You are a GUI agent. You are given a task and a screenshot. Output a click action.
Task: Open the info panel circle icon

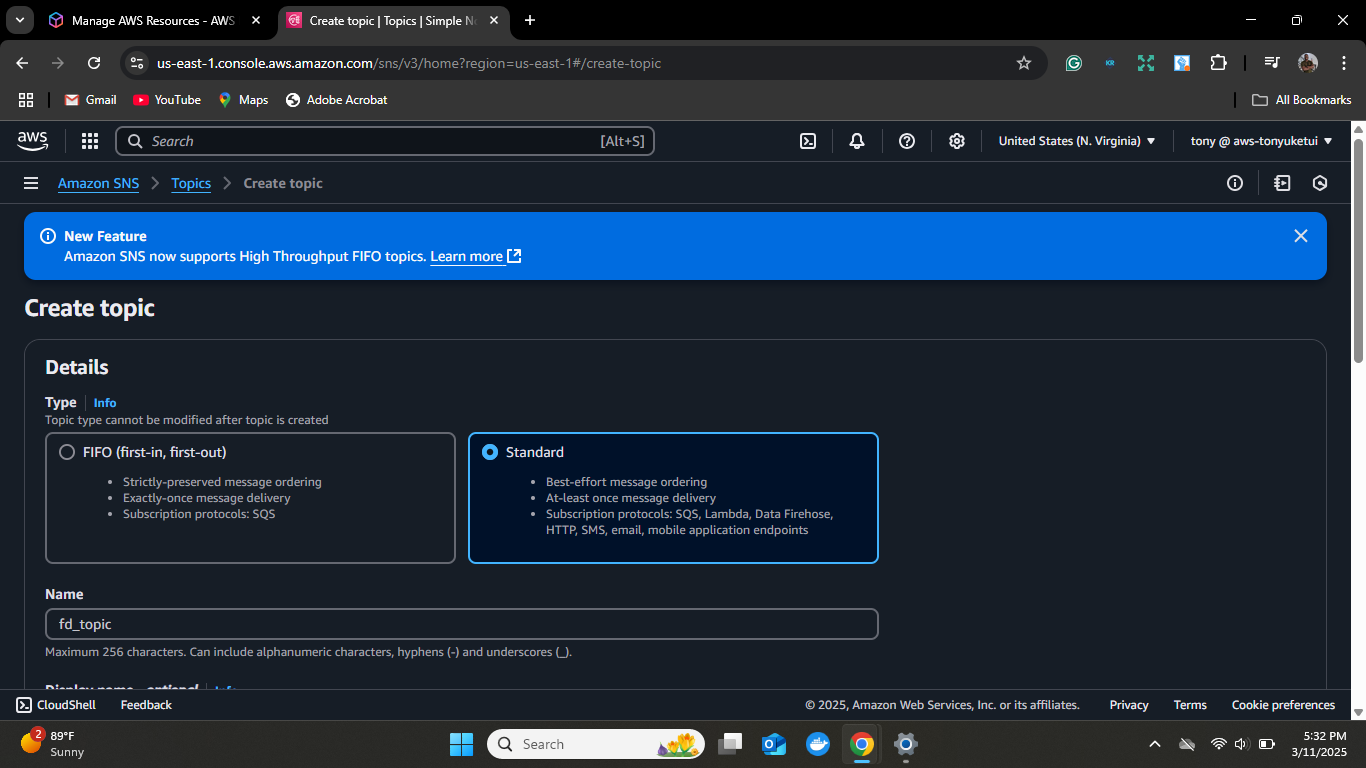[1235, 183]
